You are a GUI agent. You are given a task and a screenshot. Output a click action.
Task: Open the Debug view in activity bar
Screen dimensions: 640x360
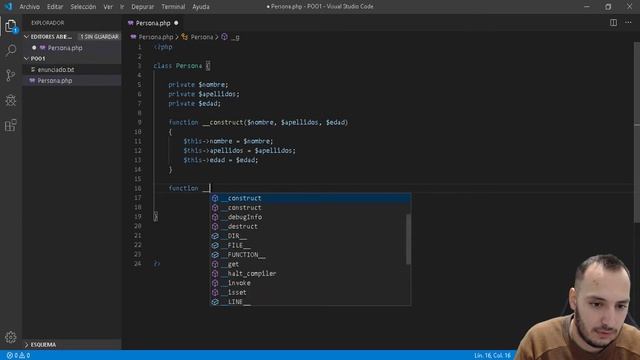pyautogui.click(x=11, y=100)
